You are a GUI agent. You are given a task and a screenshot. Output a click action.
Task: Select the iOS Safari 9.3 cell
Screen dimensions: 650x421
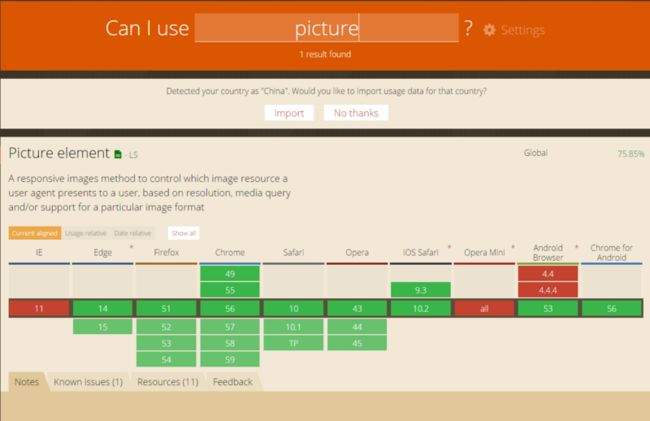pos(421,290)
